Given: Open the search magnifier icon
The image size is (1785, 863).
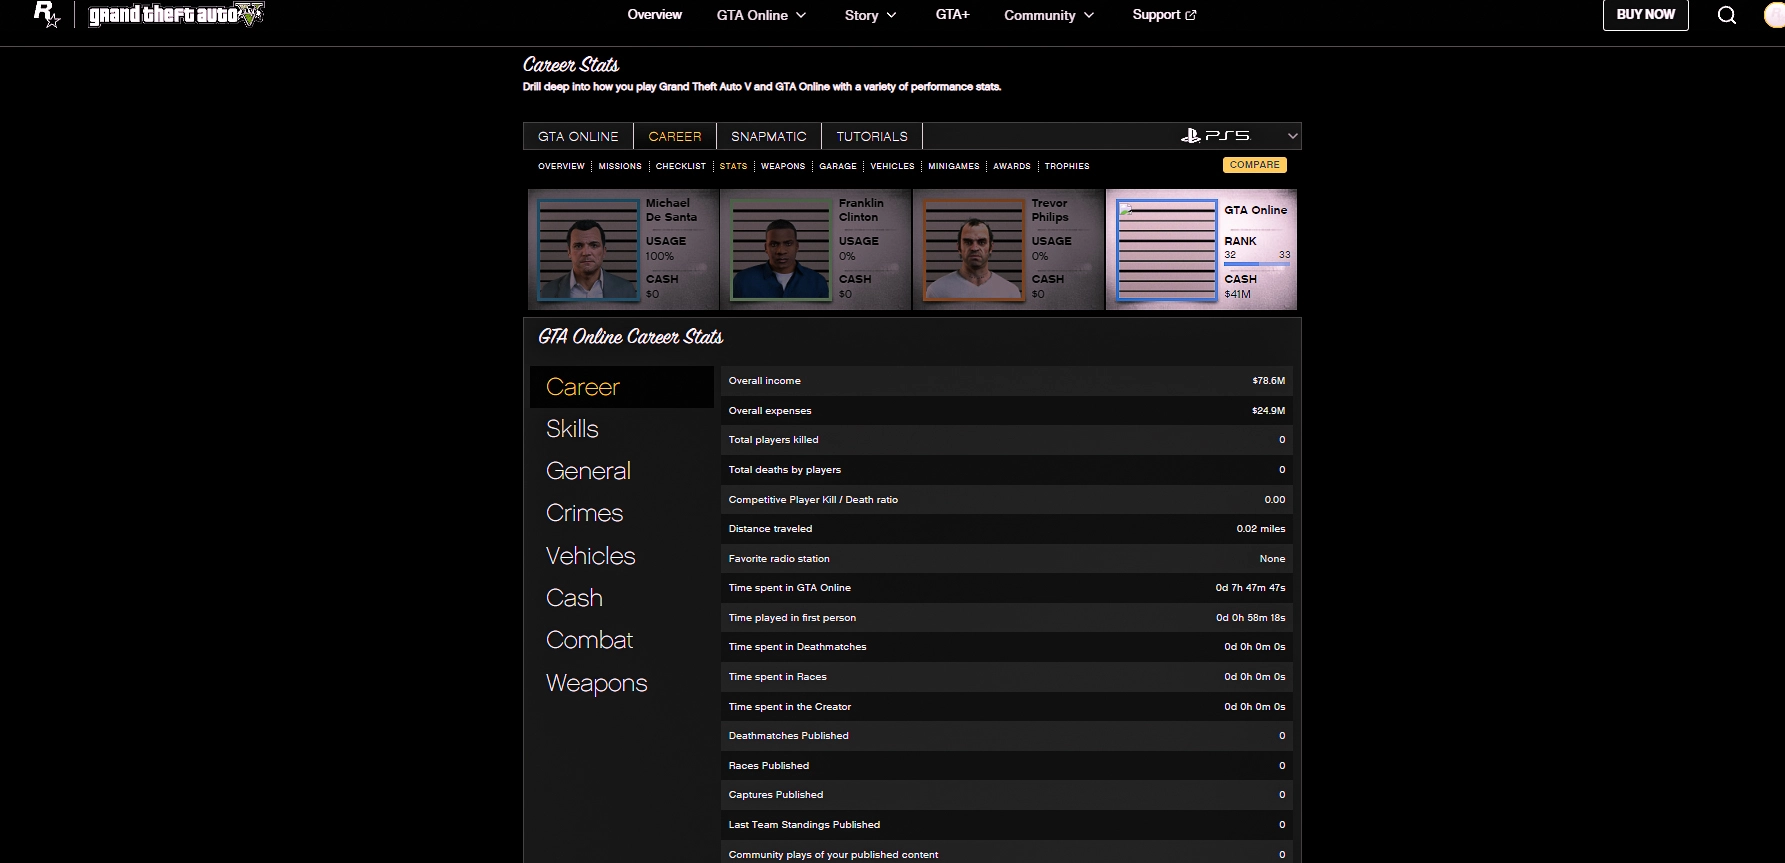Looking at the screenshot, I should [1726, 15].
